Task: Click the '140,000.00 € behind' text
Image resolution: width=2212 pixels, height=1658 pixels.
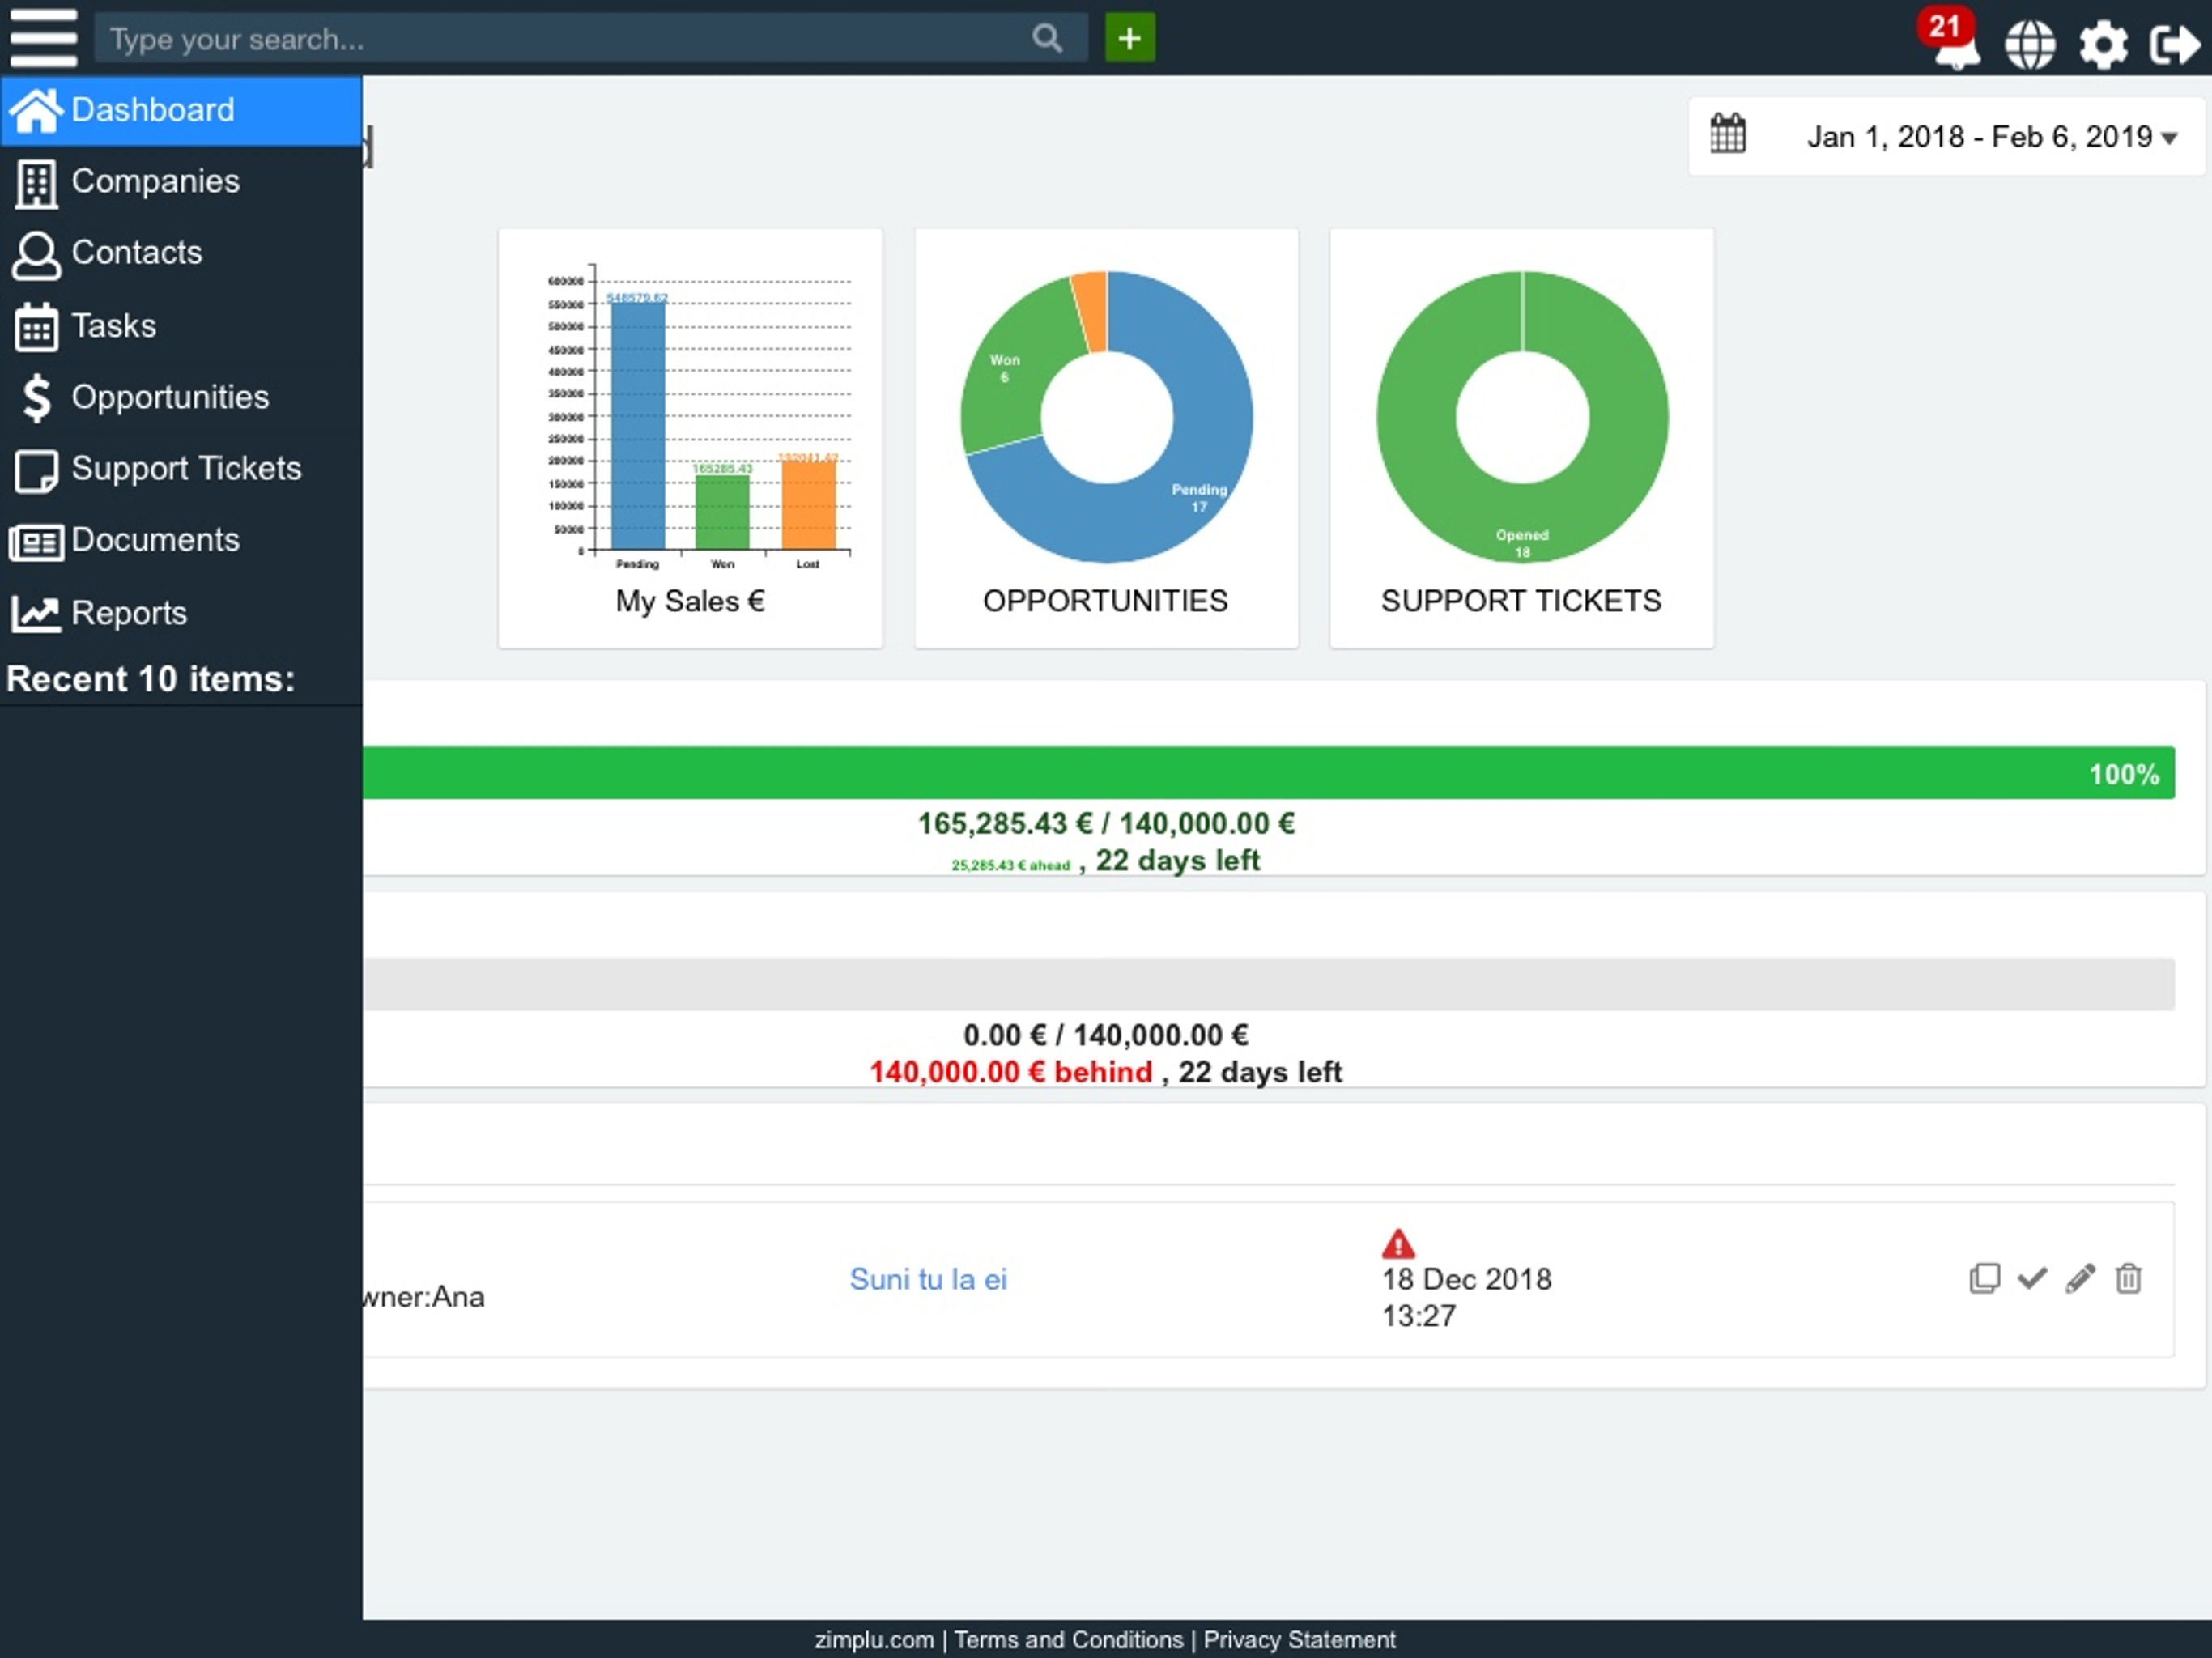Action: click(1011, 1072)
